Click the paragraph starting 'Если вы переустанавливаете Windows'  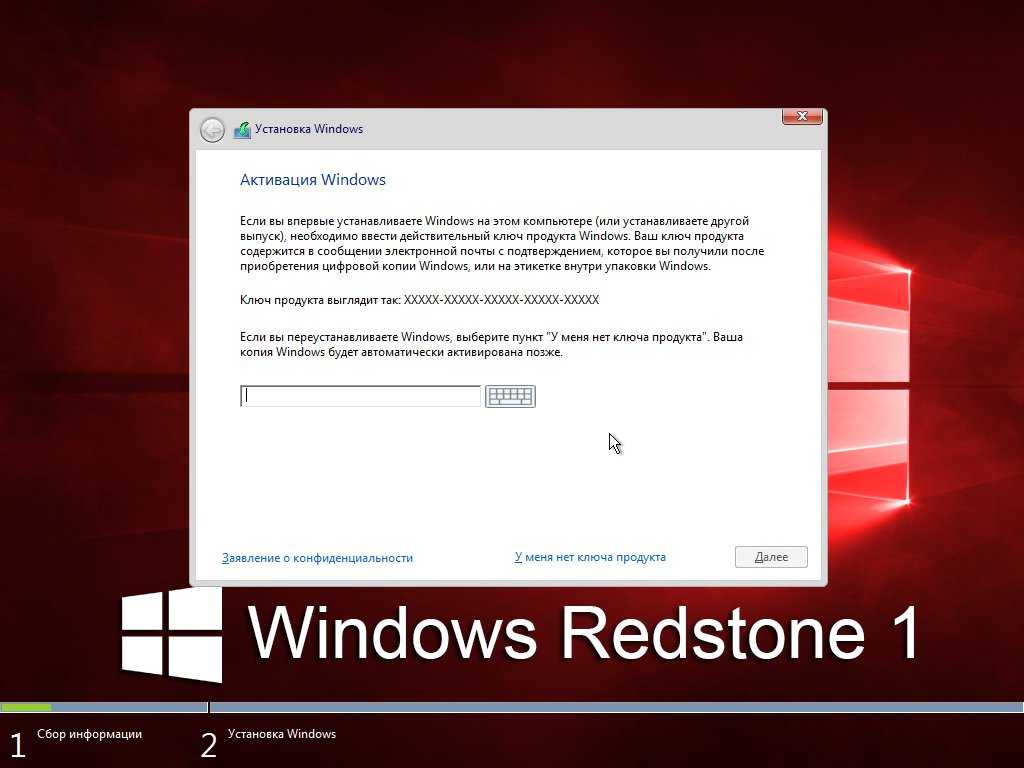(x=491, y=345)
